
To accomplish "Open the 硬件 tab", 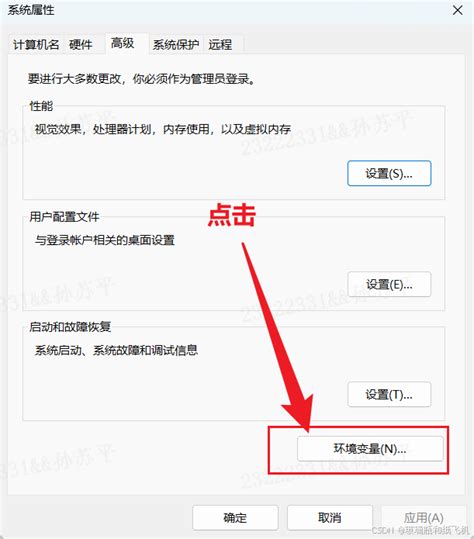I will (81, 45).
